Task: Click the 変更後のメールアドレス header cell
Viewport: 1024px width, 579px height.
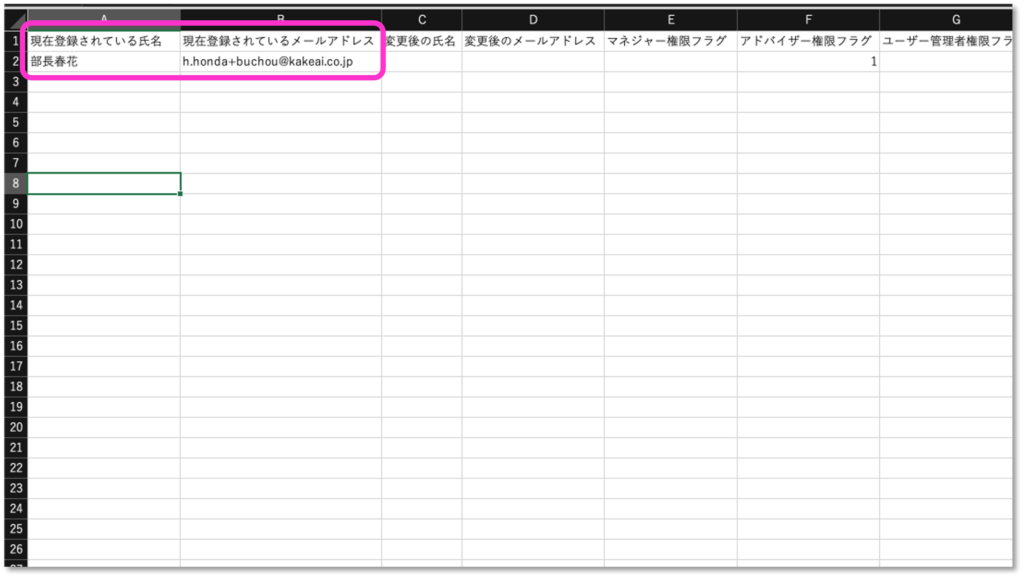Action: pos(533,41)
